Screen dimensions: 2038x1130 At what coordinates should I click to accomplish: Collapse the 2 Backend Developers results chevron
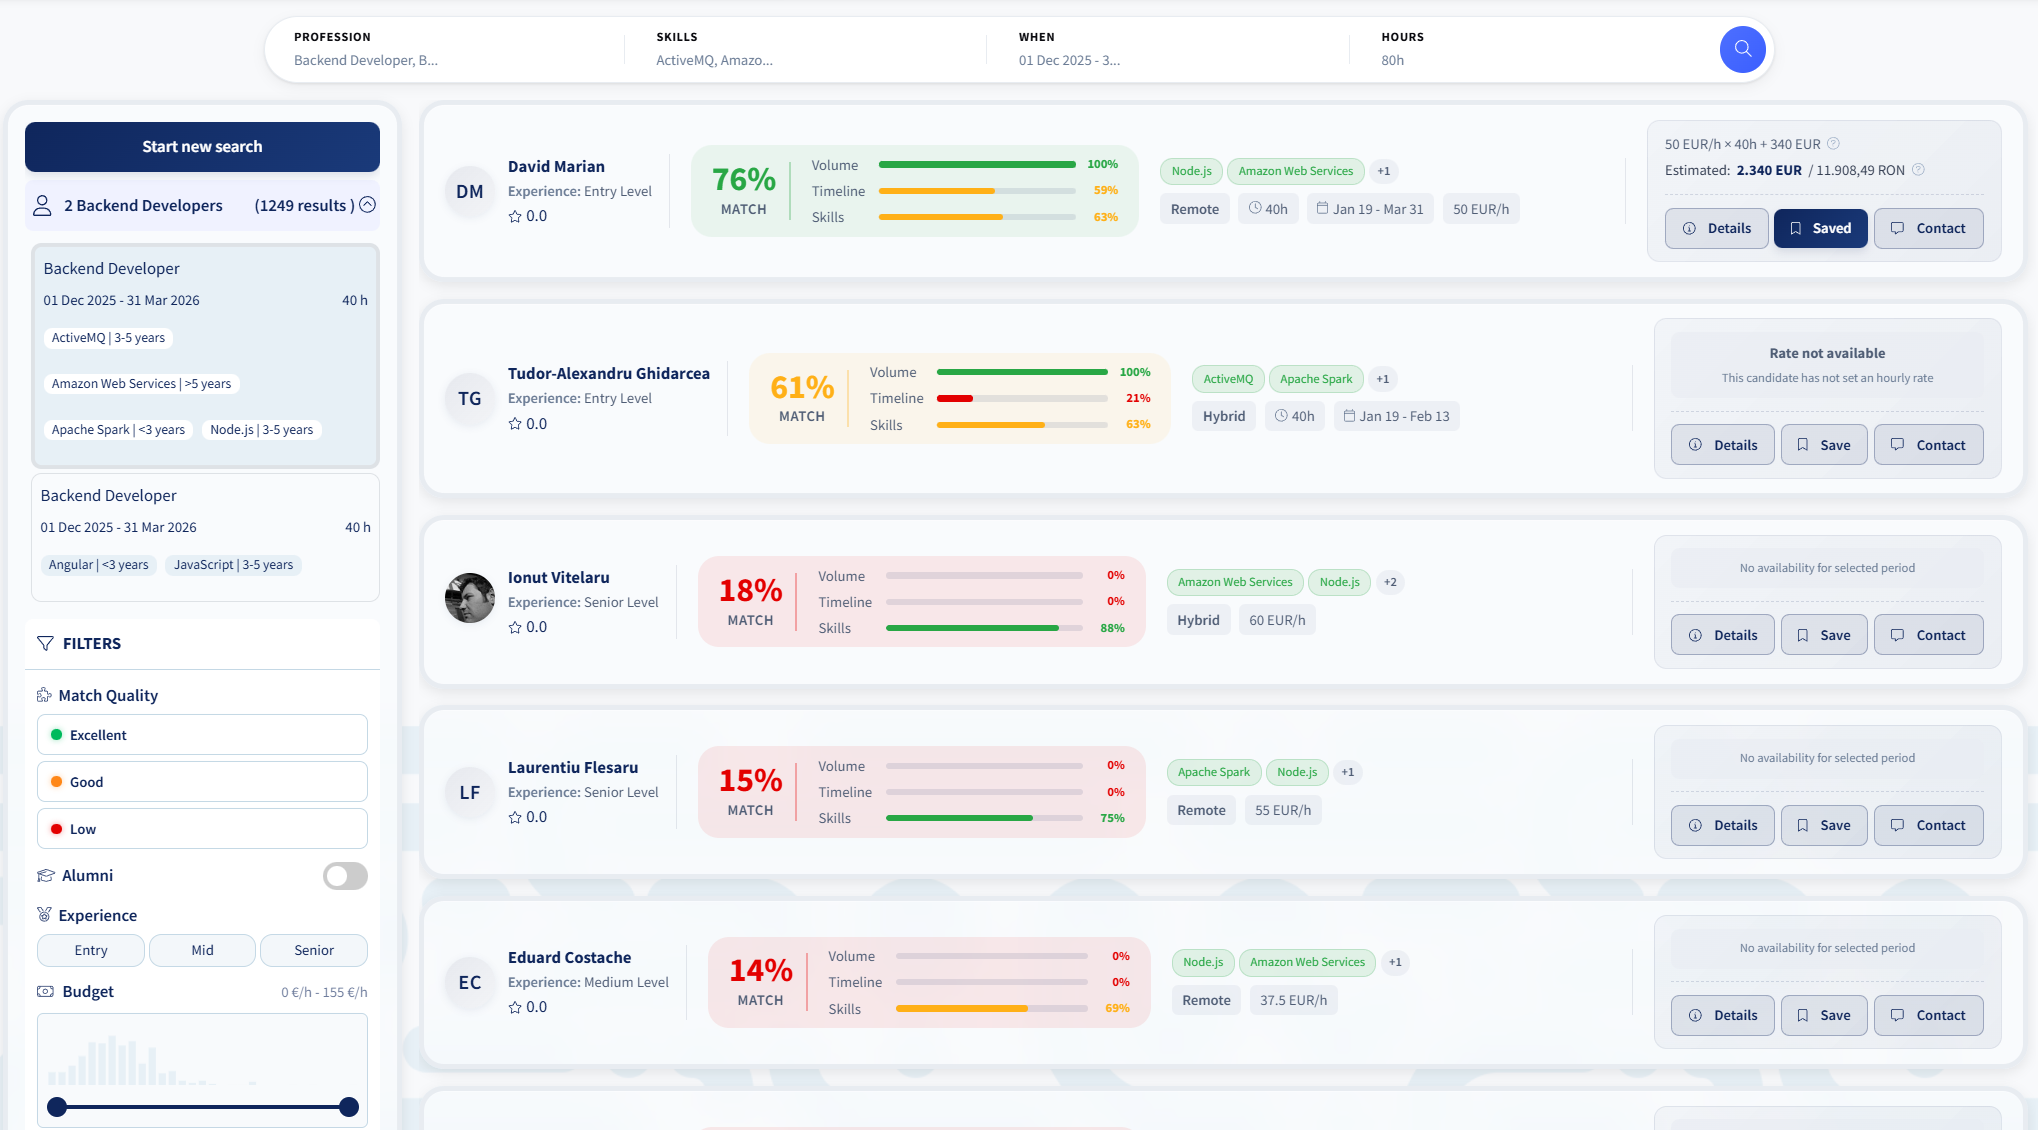[368, 205]
